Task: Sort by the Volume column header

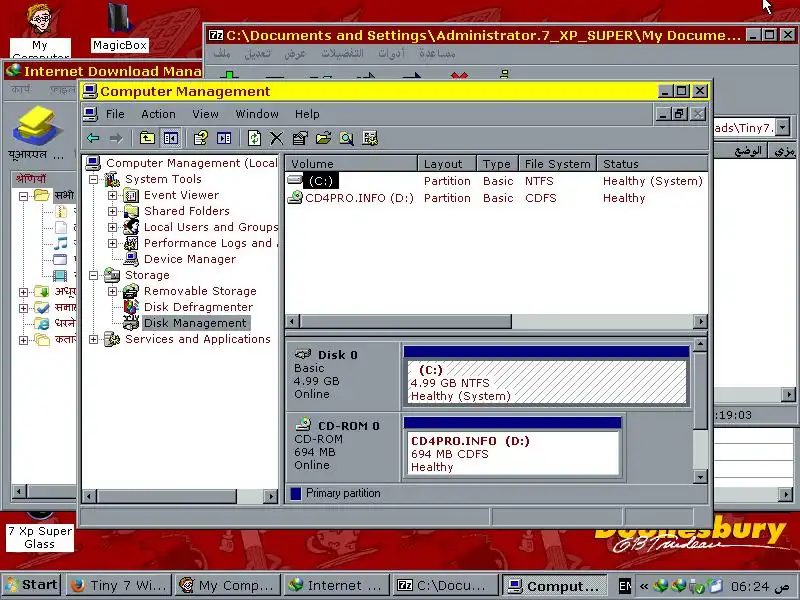Action: point(351,164)
